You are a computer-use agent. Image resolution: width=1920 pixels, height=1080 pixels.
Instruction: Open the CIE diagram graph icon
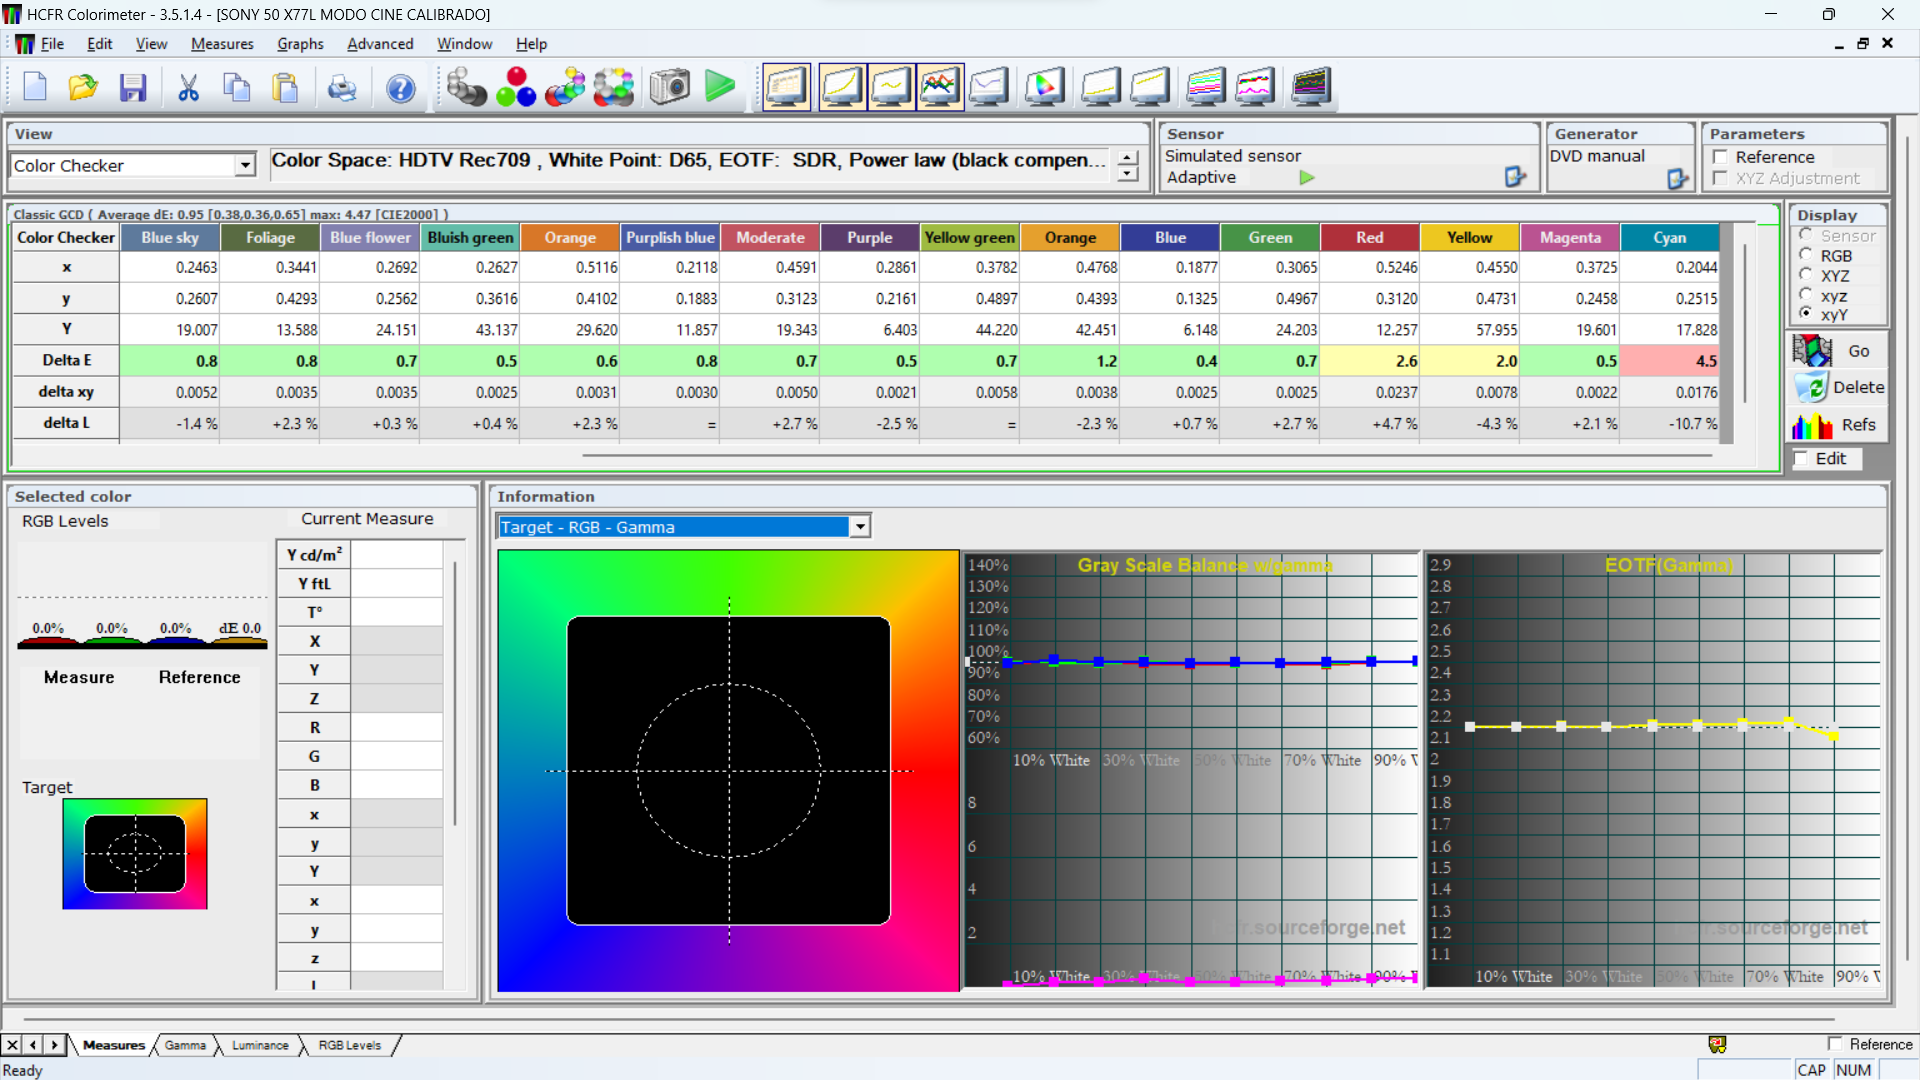point(1044,87)
